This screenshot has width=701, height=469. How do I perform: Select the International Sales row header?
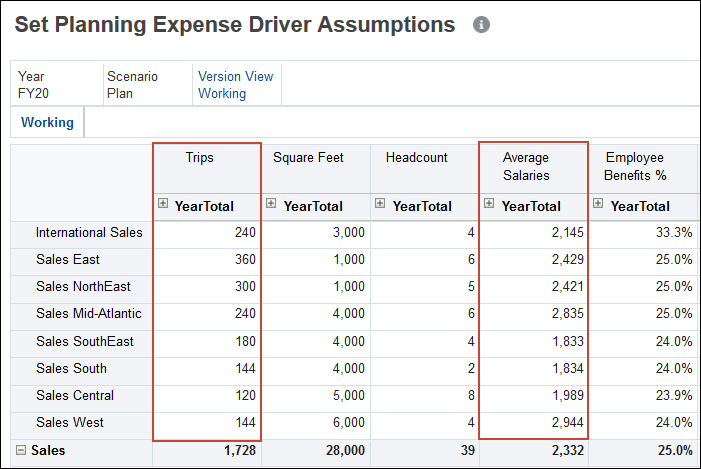tap(89, 233)
